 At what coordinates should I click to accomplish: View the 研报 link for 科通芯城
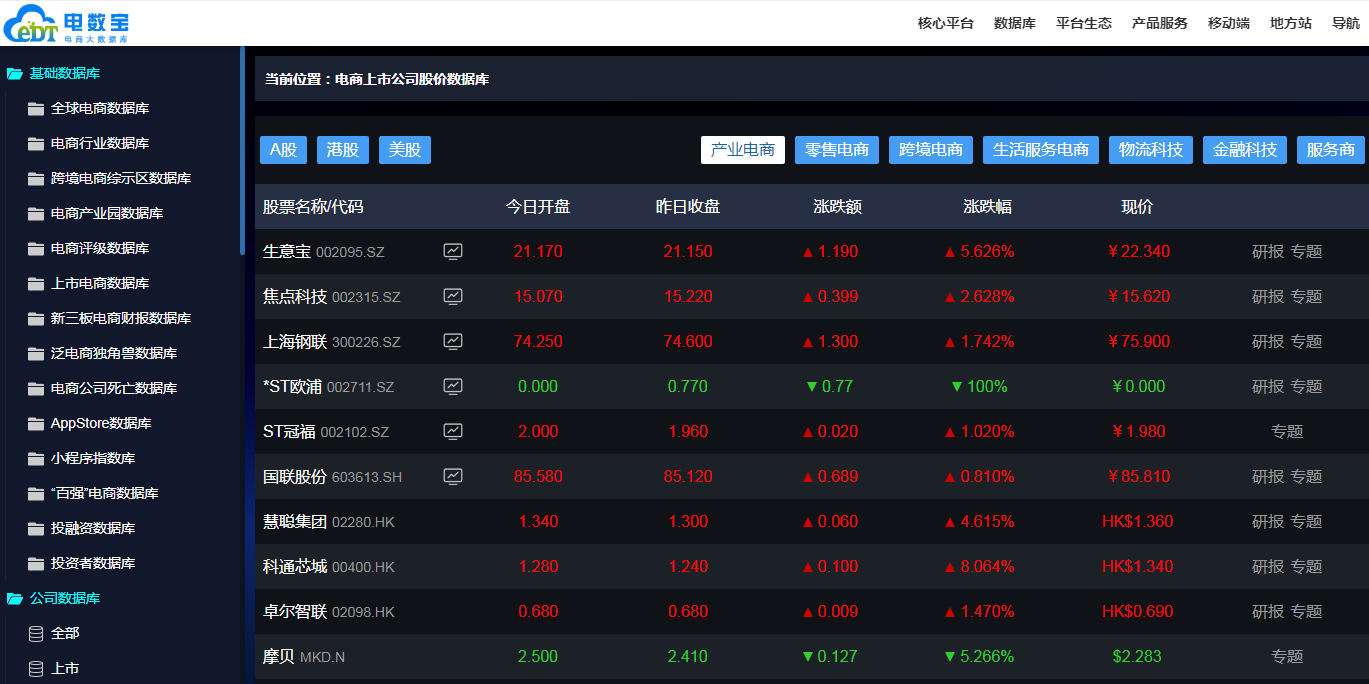(x=1268, y=566)
